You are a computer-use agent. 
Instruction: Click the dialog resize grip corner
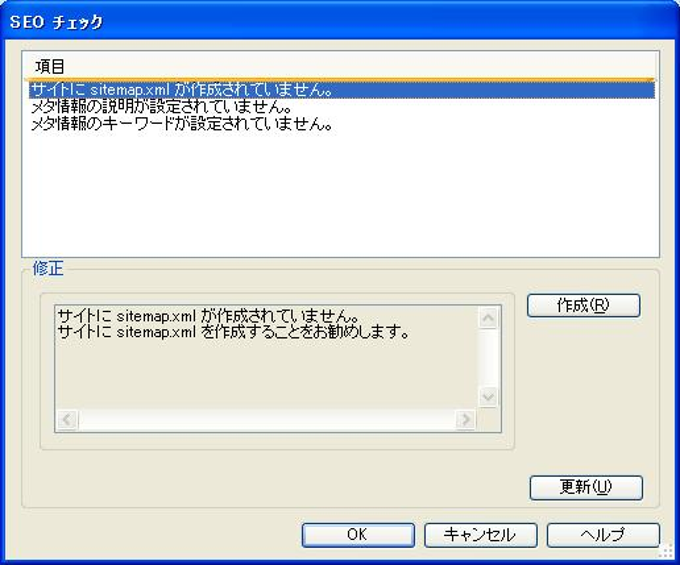[x=666, y=551]
